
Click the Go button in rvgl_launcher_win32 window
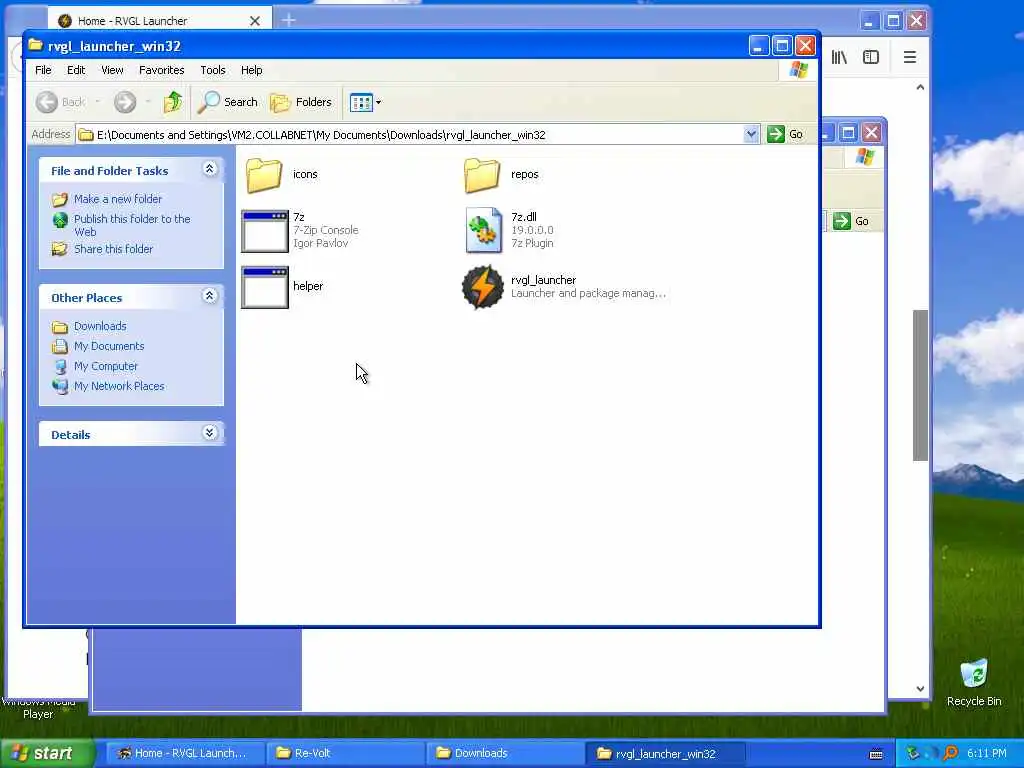pyautogui.click(x=786, y=135)
